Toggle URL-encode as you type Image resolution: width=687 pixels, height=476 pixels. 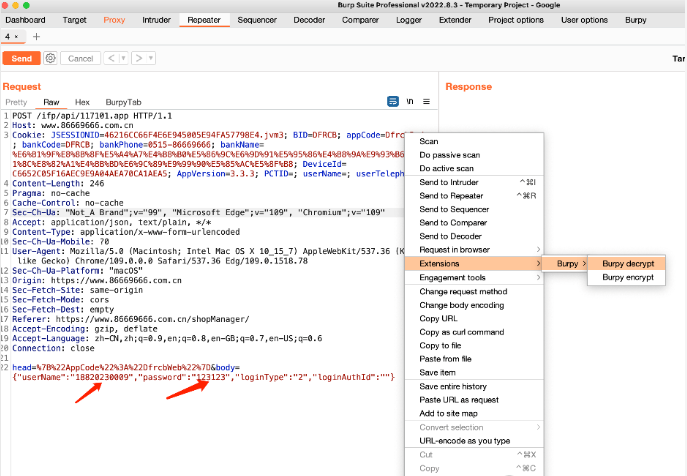click(x=474, y=441)
